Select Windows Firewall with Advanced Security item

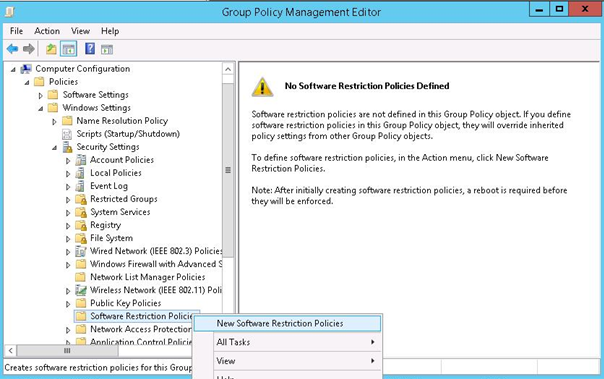coord(156,264)
